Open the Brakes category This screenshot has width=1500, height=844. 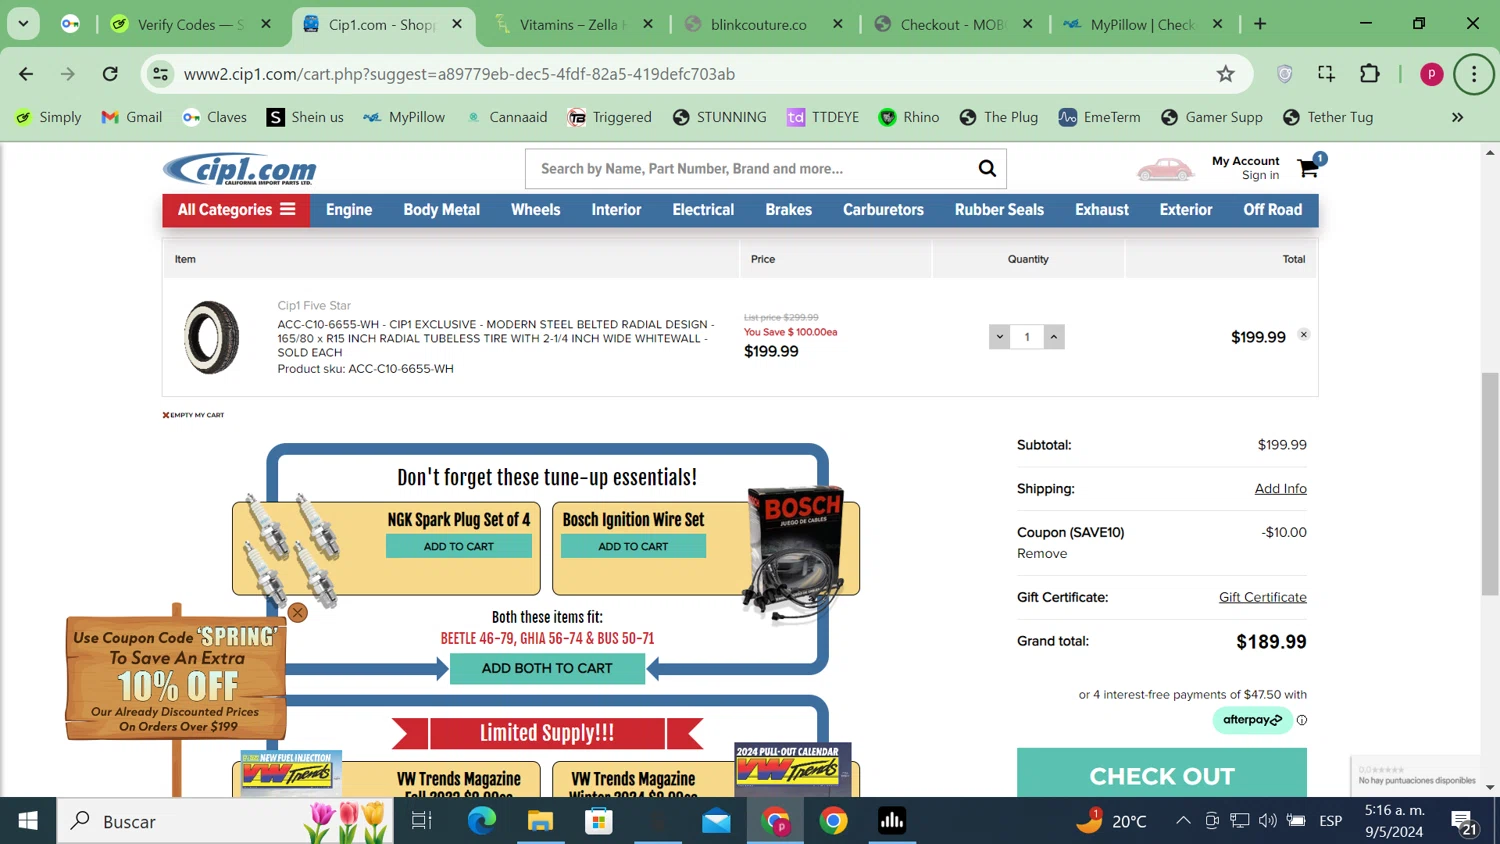tap(789, 210)
